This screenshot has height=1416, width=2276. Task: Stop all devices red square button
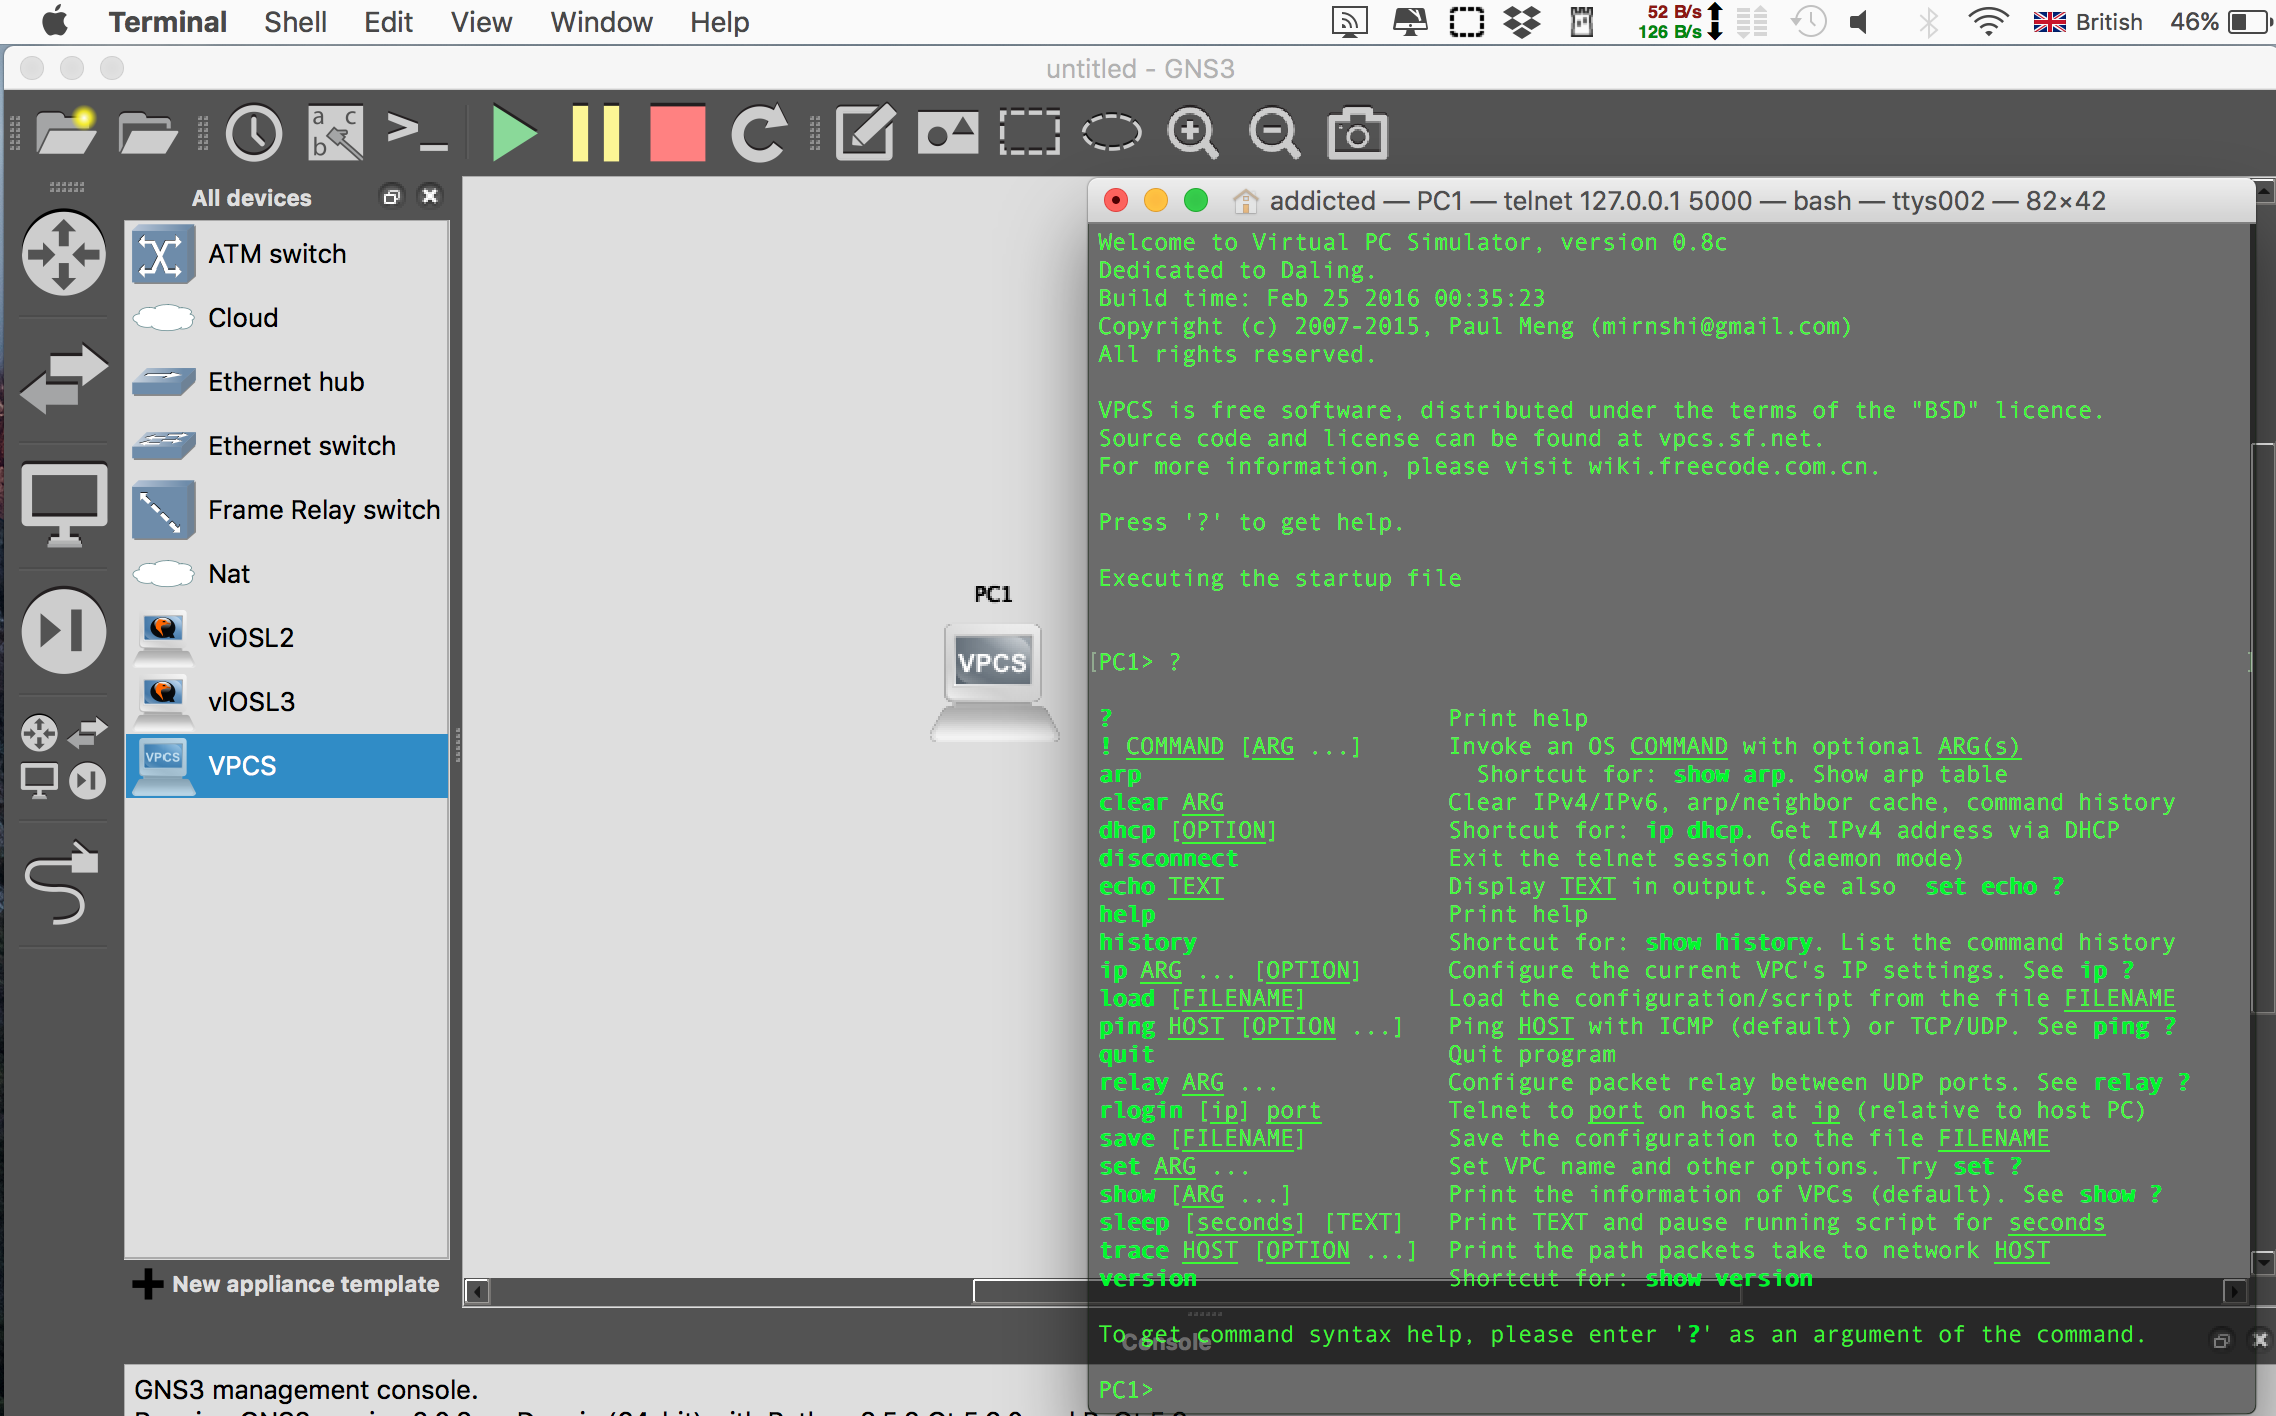[x=677, y=133]
